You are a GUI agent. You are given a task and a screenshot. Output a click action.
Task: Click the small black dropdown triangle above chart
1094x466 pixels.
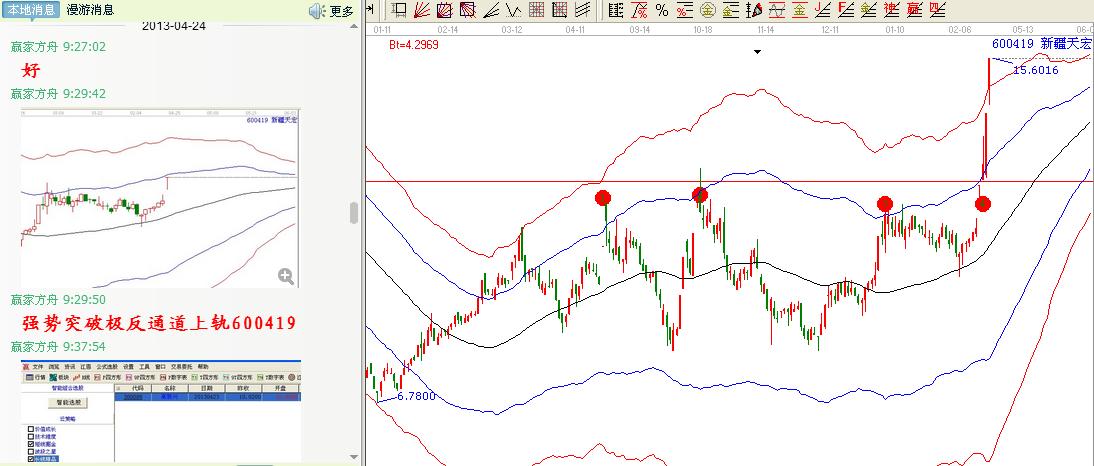click(757, 52)
